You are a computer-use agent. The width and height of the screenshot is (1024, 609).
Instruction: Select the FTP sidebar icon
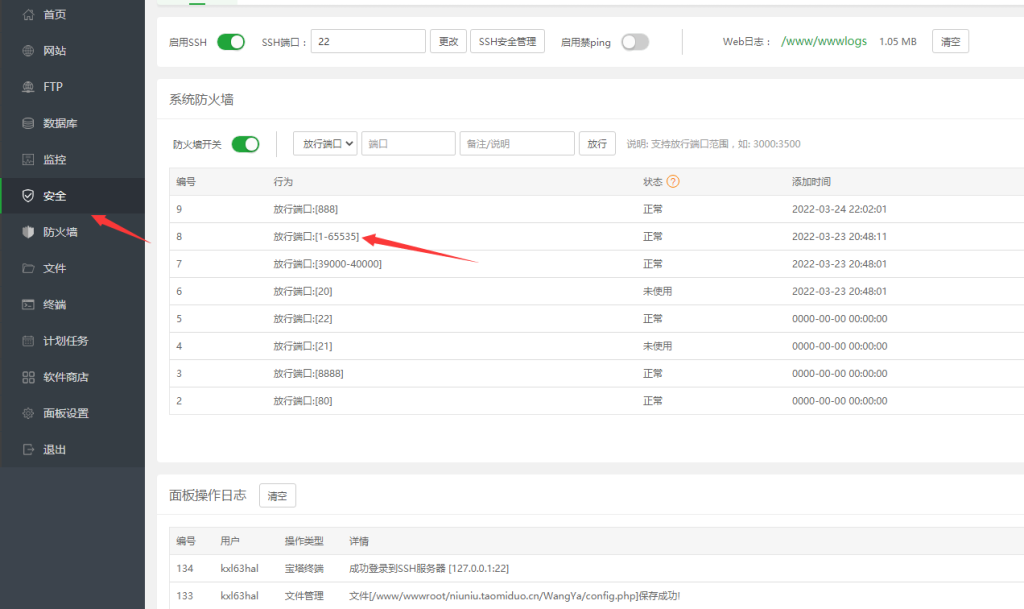pos(45,86)
